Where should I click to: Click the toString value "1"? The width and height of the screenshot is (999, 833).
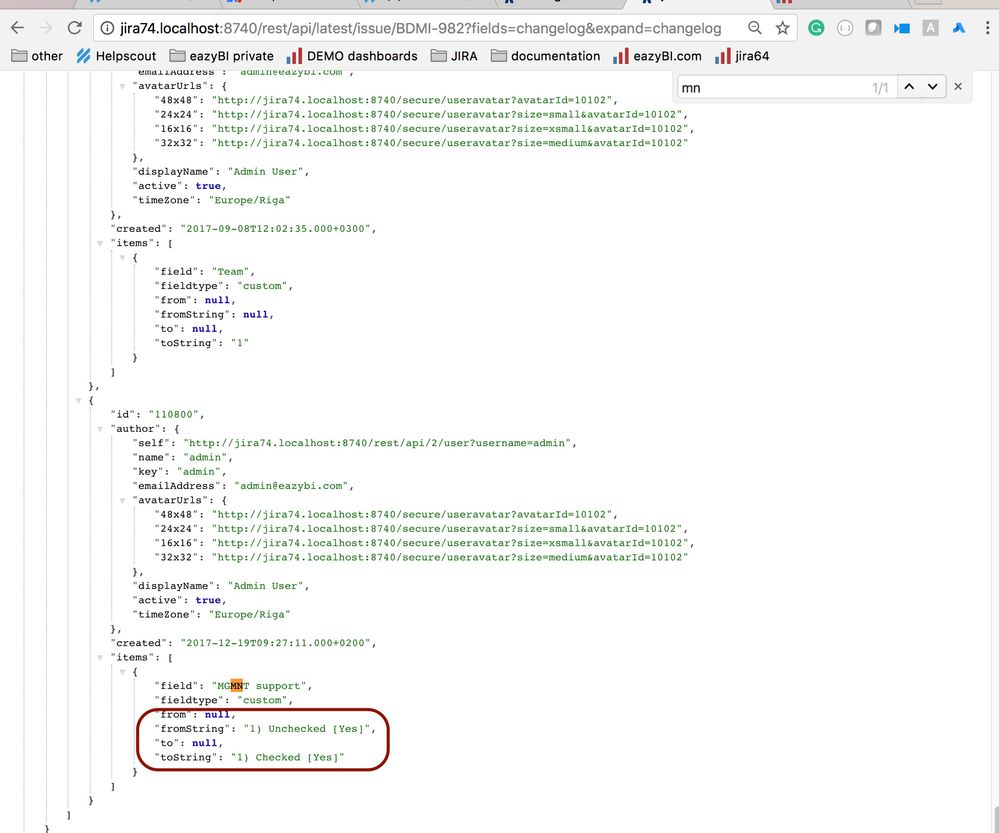click(240, 343)
